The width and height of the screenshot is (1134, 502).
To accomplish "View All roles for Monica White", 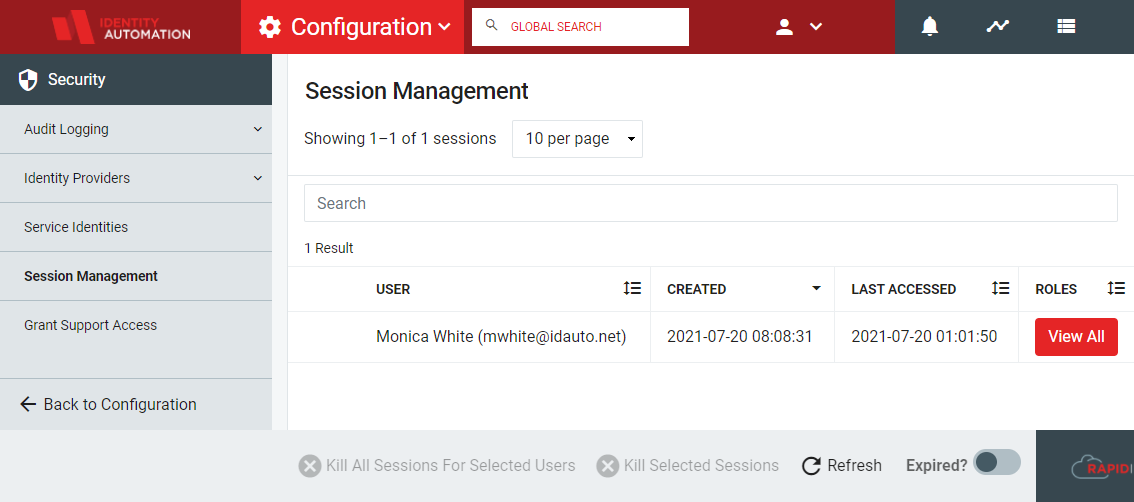I will 1076,337.
